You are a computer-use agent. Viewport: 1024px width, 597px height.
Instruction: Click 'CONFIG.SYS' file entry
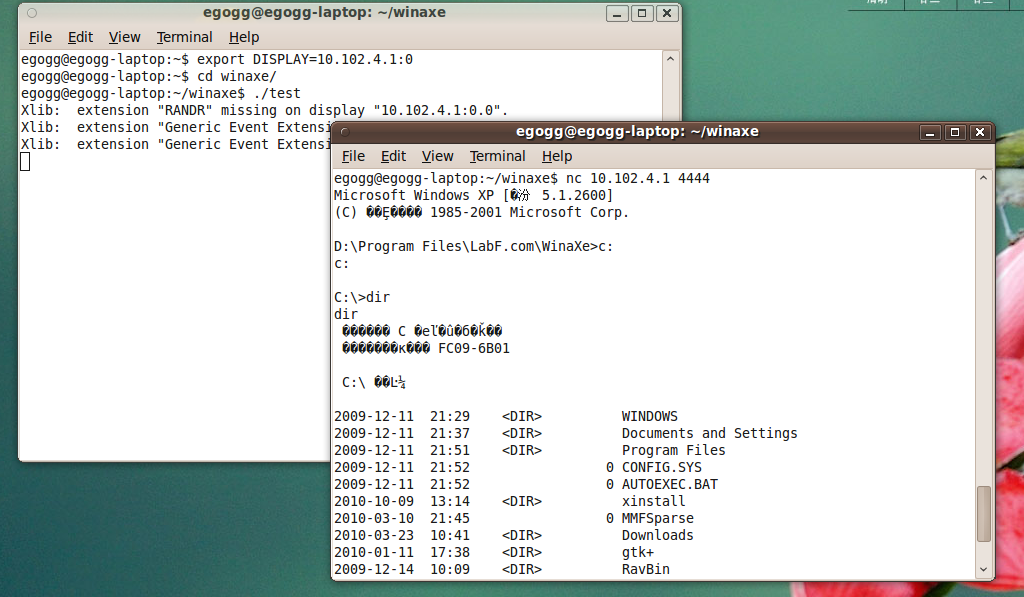[x=662, y=467]
